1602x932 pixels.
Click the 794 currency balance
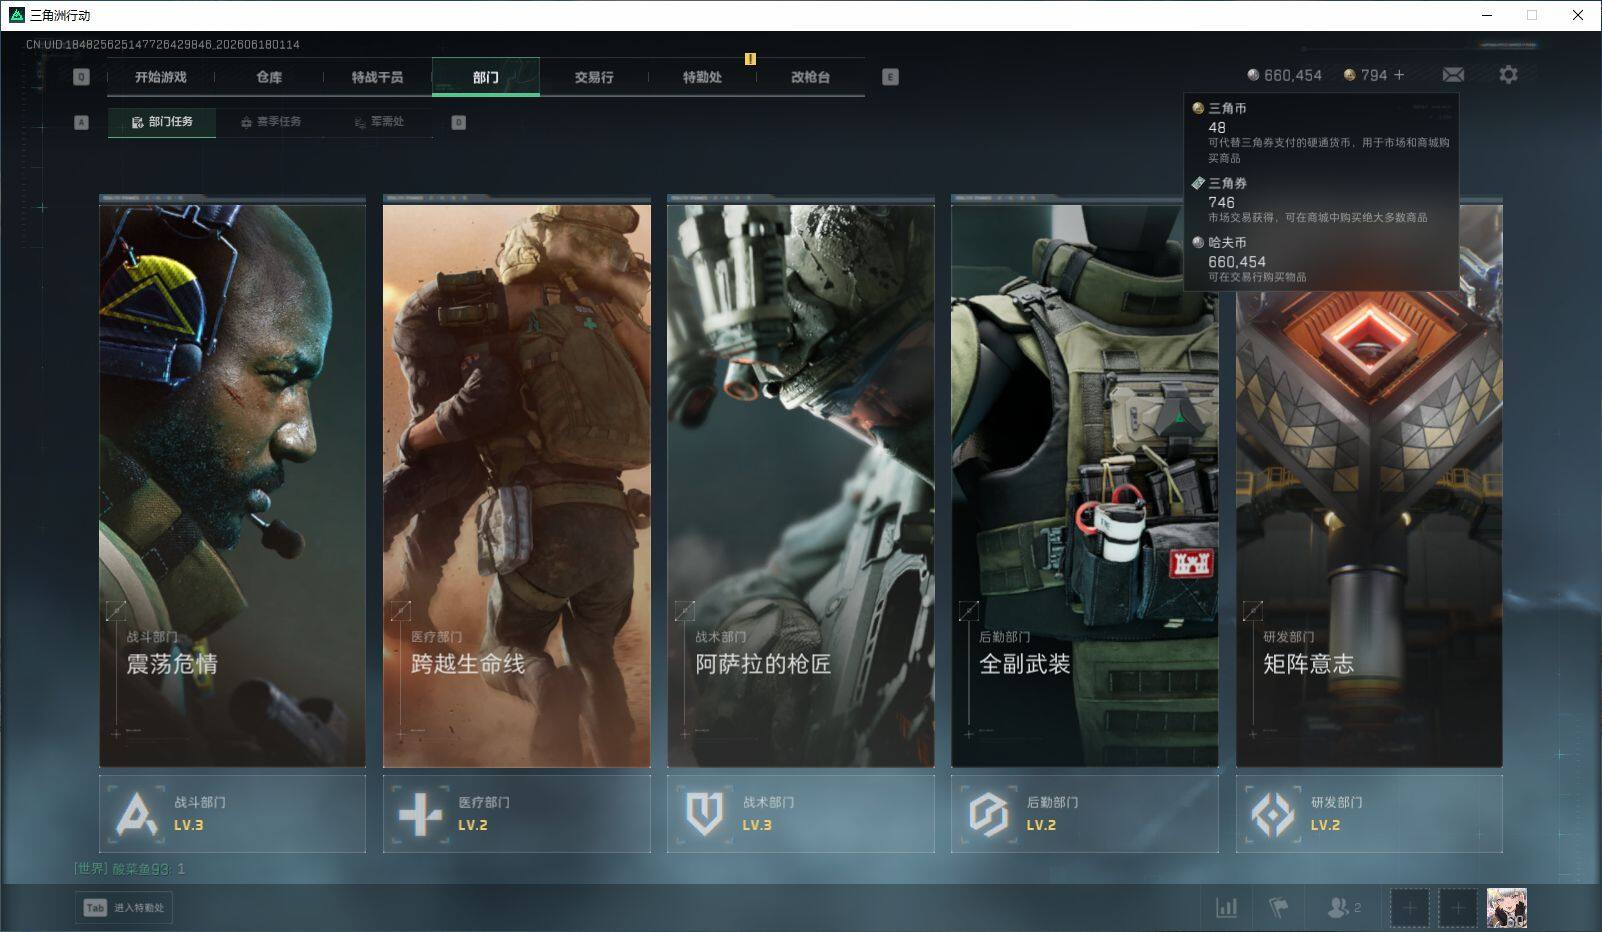(x=1365, y=75)
